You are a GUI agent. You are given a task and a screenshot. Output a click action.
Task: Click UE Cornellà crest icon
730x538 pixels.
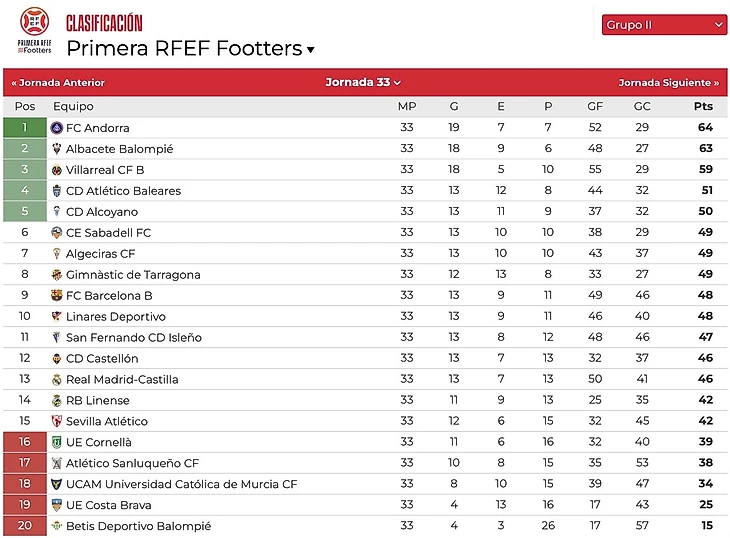[x=56, y=442]
